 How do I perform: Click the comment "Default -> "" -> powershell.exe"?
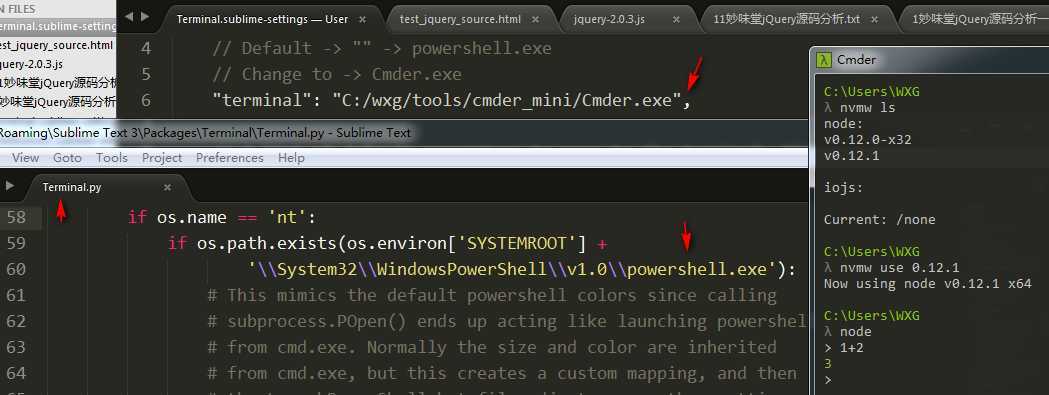pyautogui.click(x=381, y=49)
